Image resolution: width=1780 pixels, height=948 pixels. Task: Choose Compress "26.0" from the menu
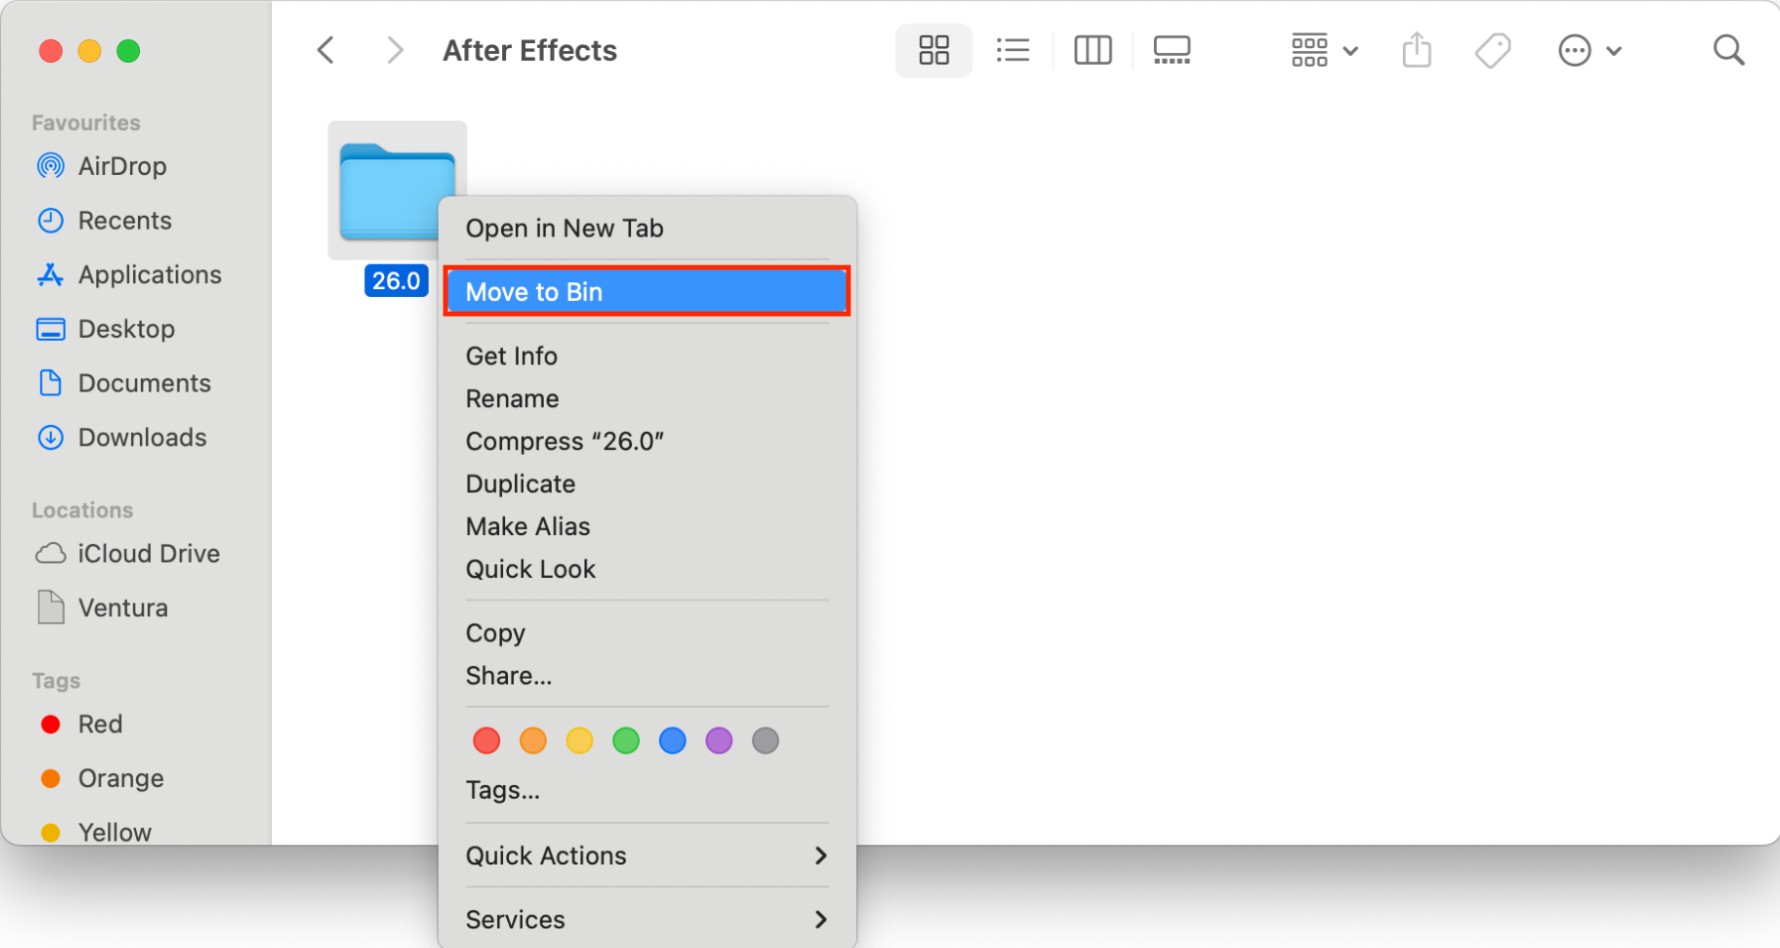click(565, 441)
